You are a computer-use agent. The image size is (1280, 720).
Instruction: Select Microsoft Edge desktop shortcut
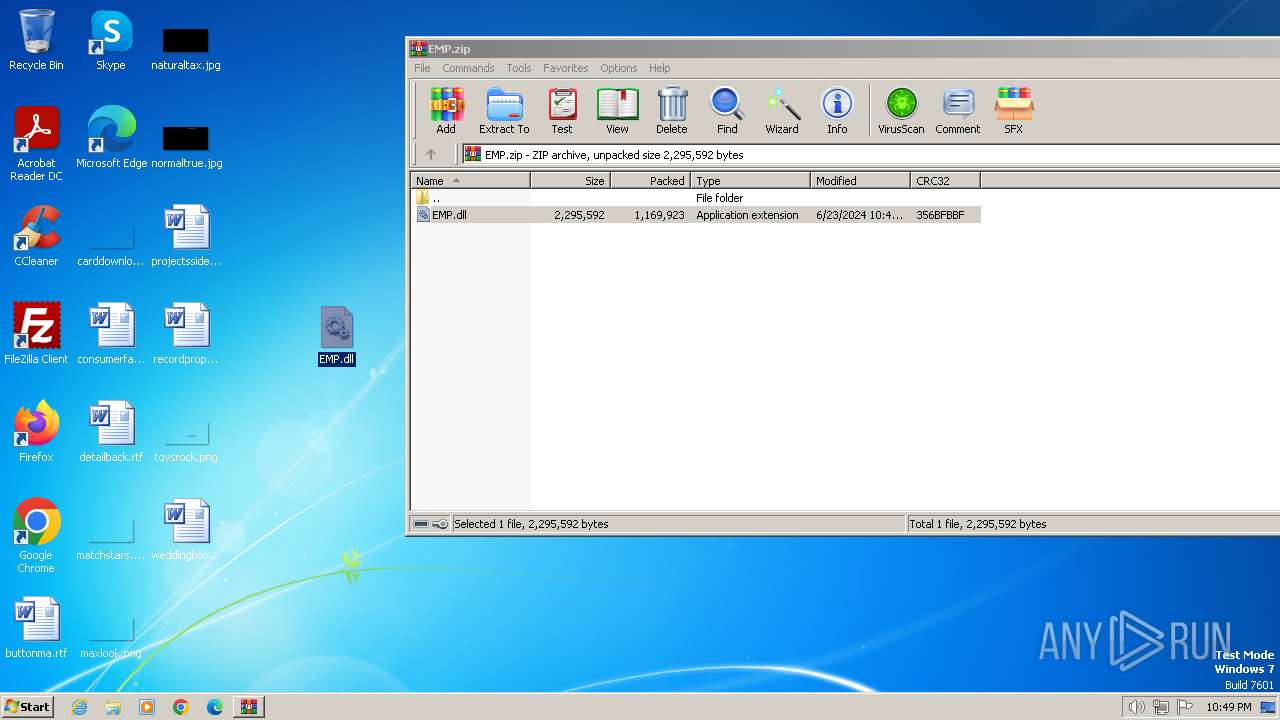click(111, 138)
